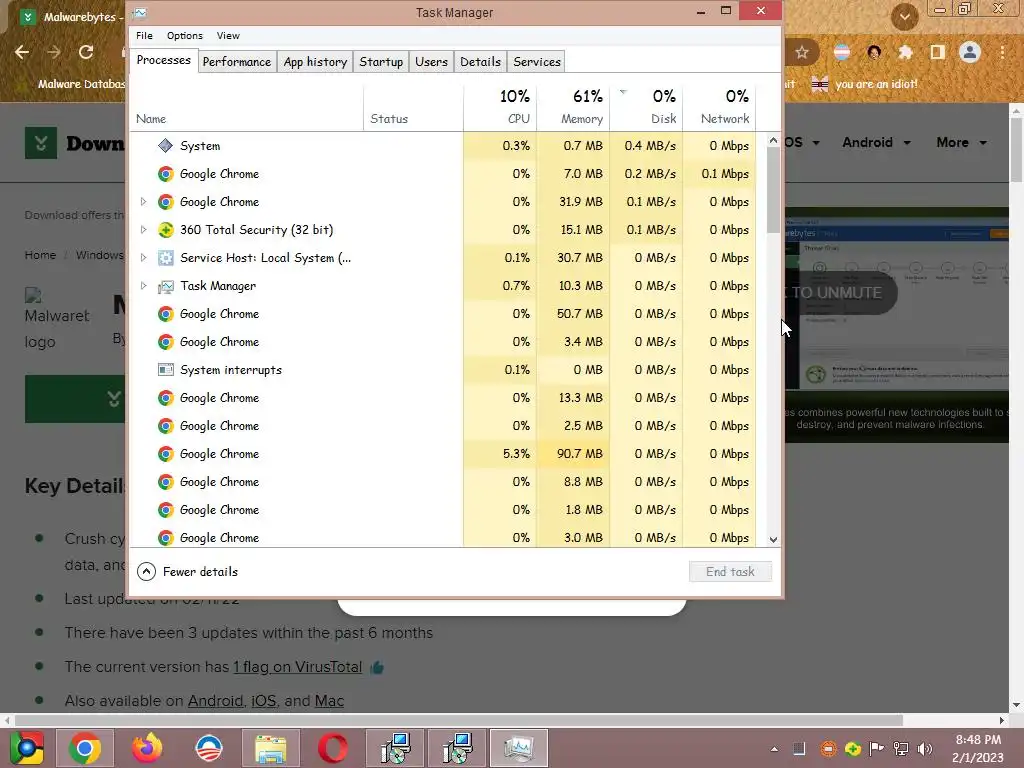Bookmark this page with the star icon in Chrome

click(803, 52)
